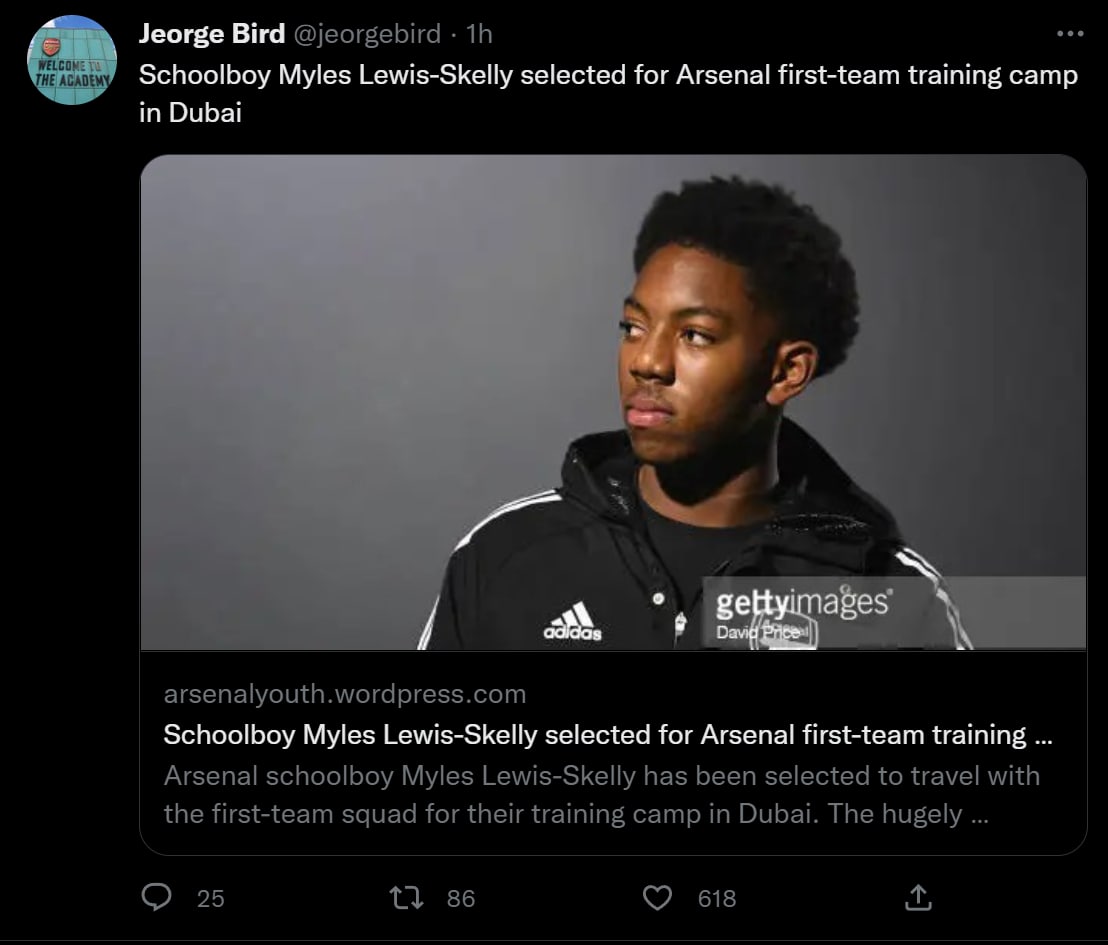Open the Myles Lewis-Skelly article photo
The height and width of the screenshot is (945, 1108).
tap(612, 400)
